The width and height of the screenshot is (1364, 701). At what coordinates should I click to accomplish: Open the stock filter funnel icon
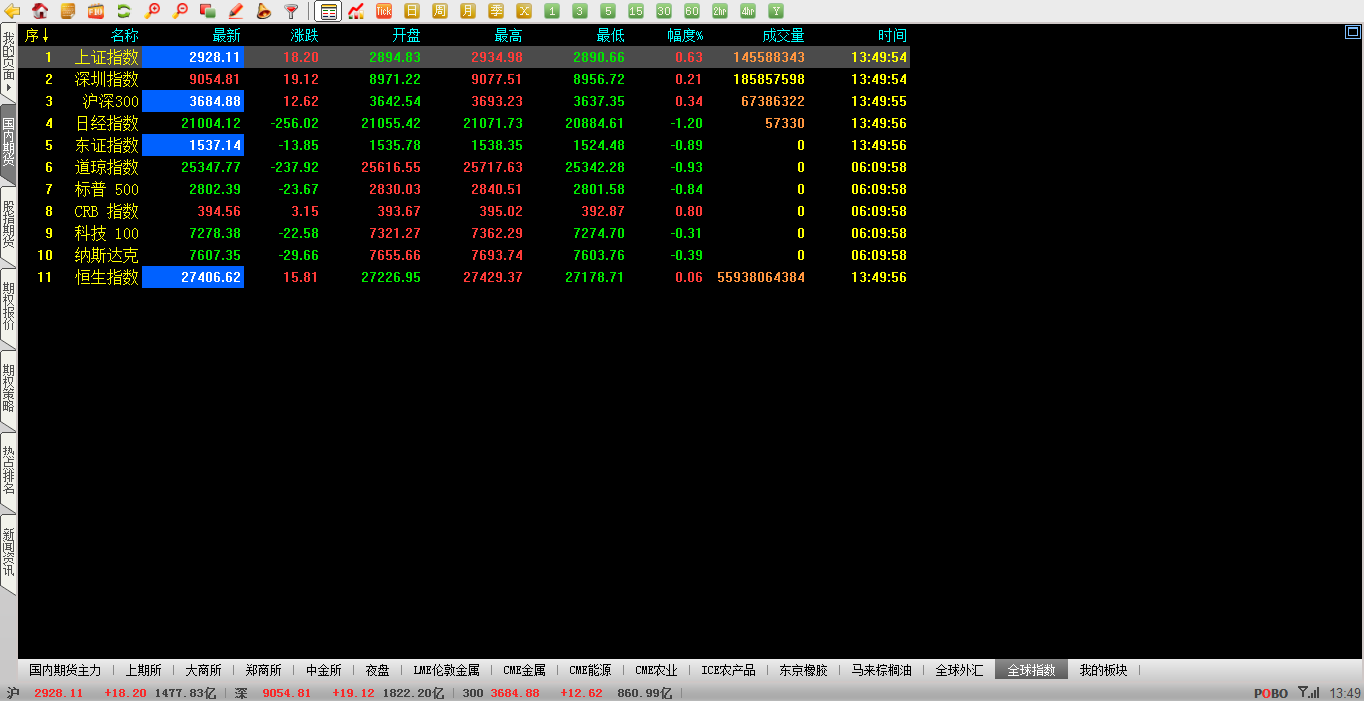point(290,11)
